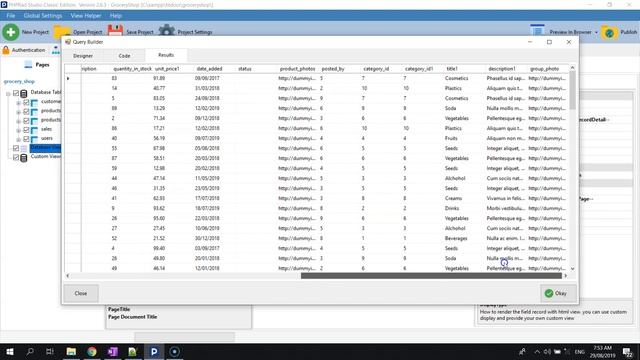Toggle the customers table checkbox
This screenshot has width=640, height=360.
click(26, 102)
